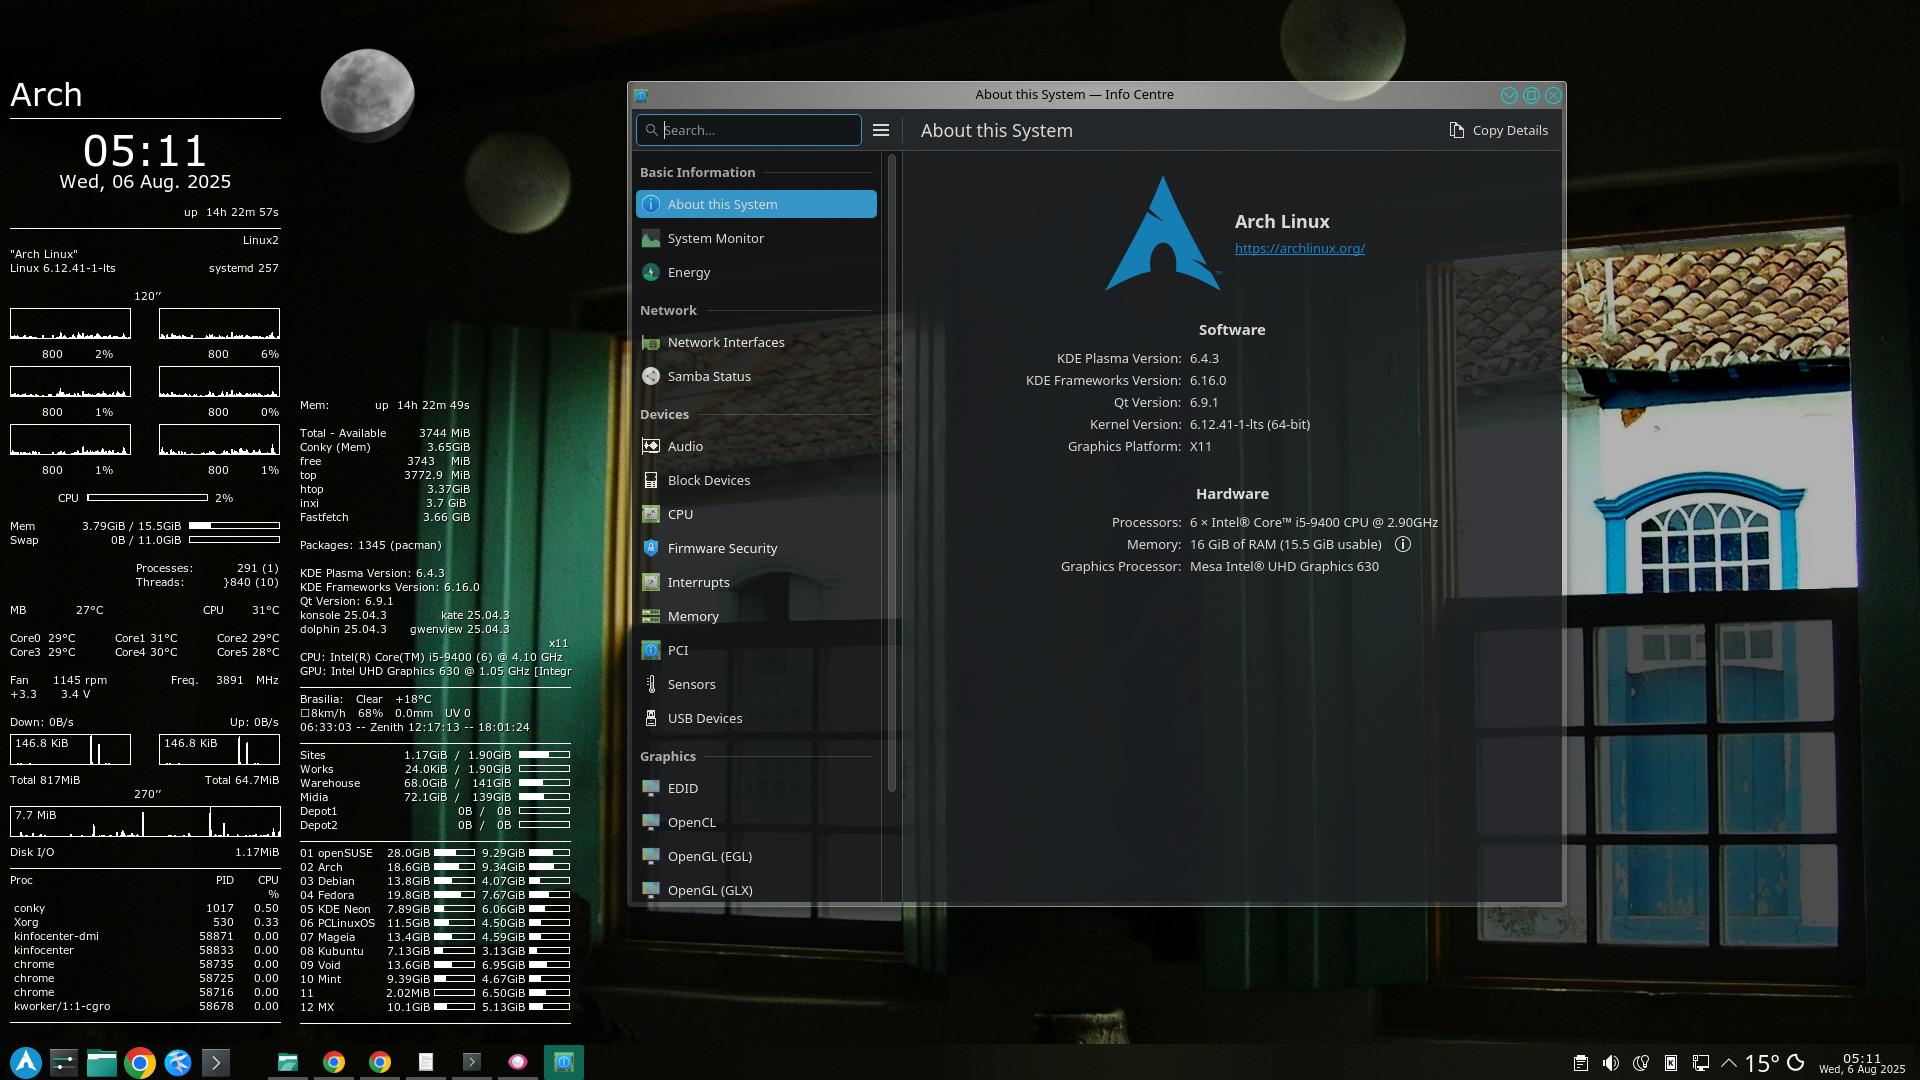Open the Arch application launcher
The width and height of the screenshot is (1920, 1080).
click(x=26, y=1062)
